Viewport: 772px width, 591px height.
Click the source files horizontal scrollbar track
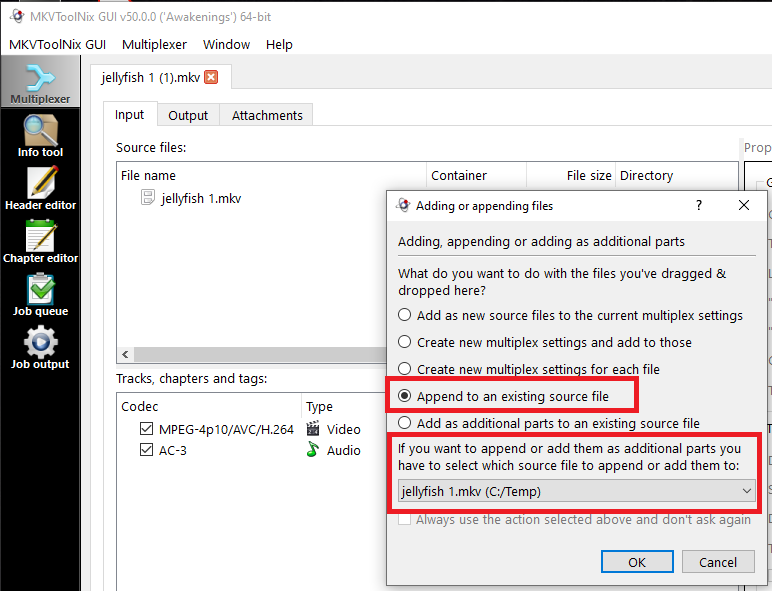[260, 354]
